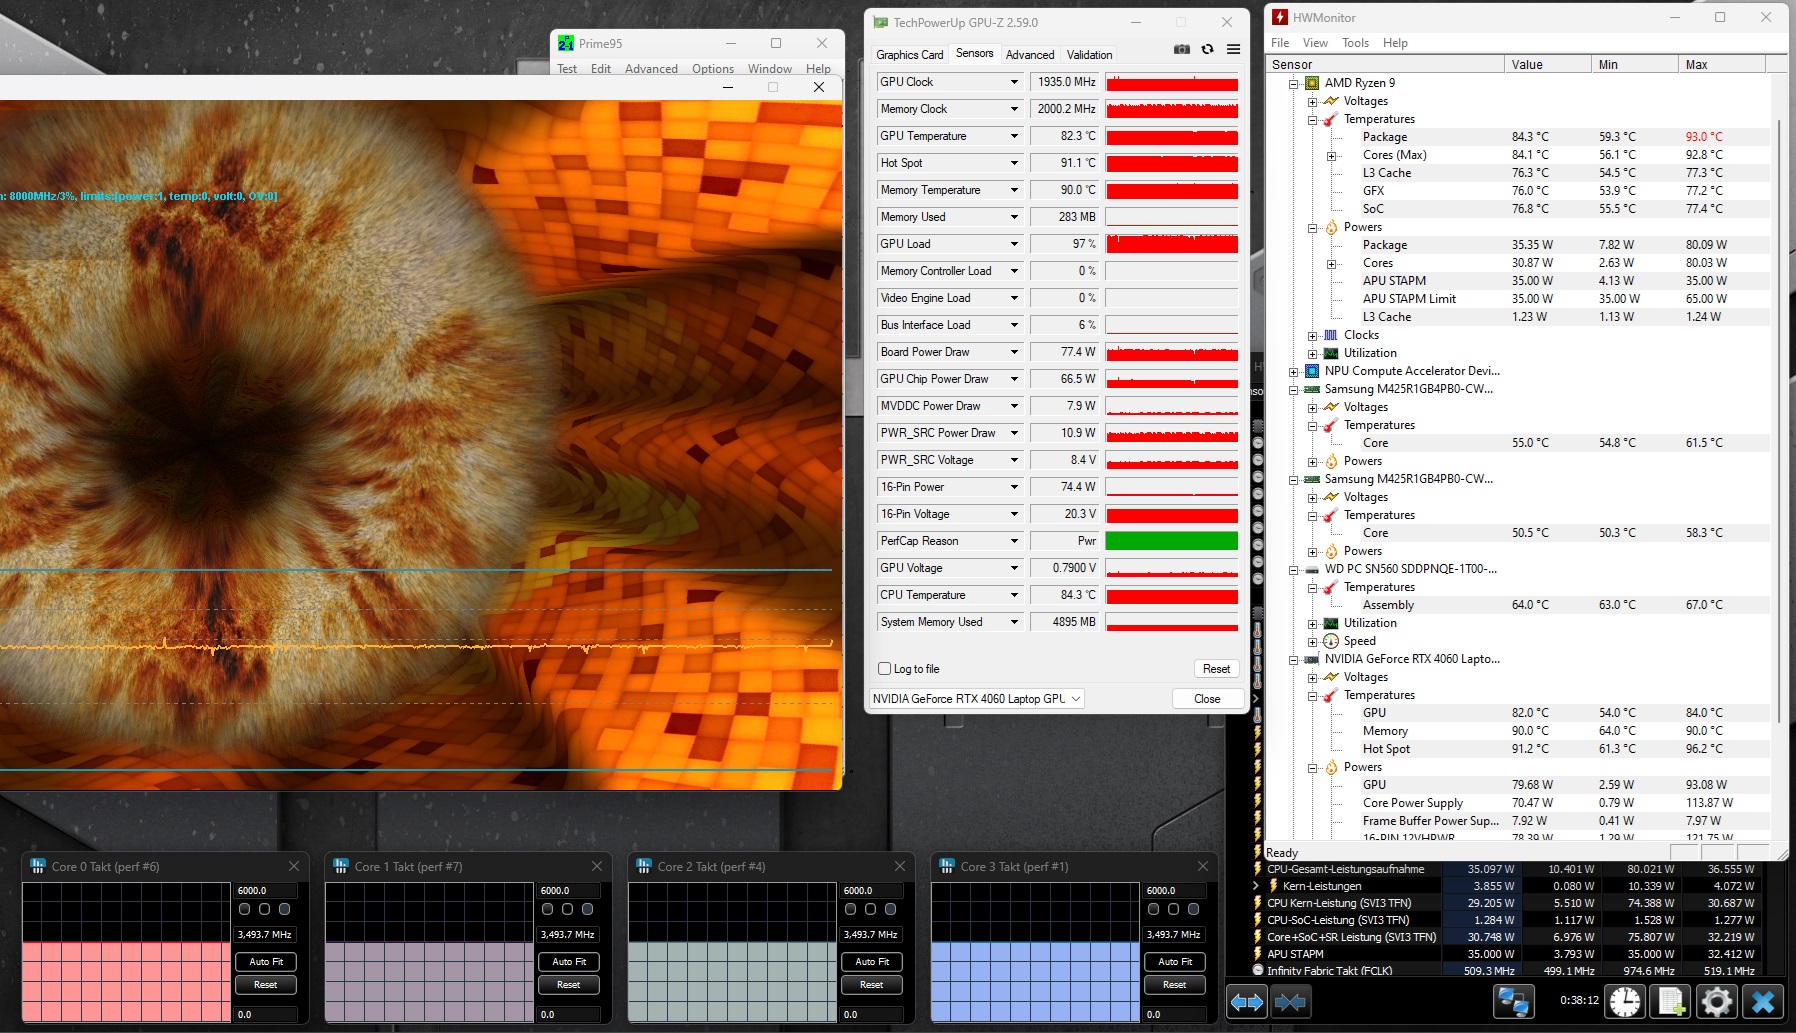Screen dimensions: 1796x1033
Task: Open the Tools menu in HWMonitor
Action: click(x=1355, y=43)
